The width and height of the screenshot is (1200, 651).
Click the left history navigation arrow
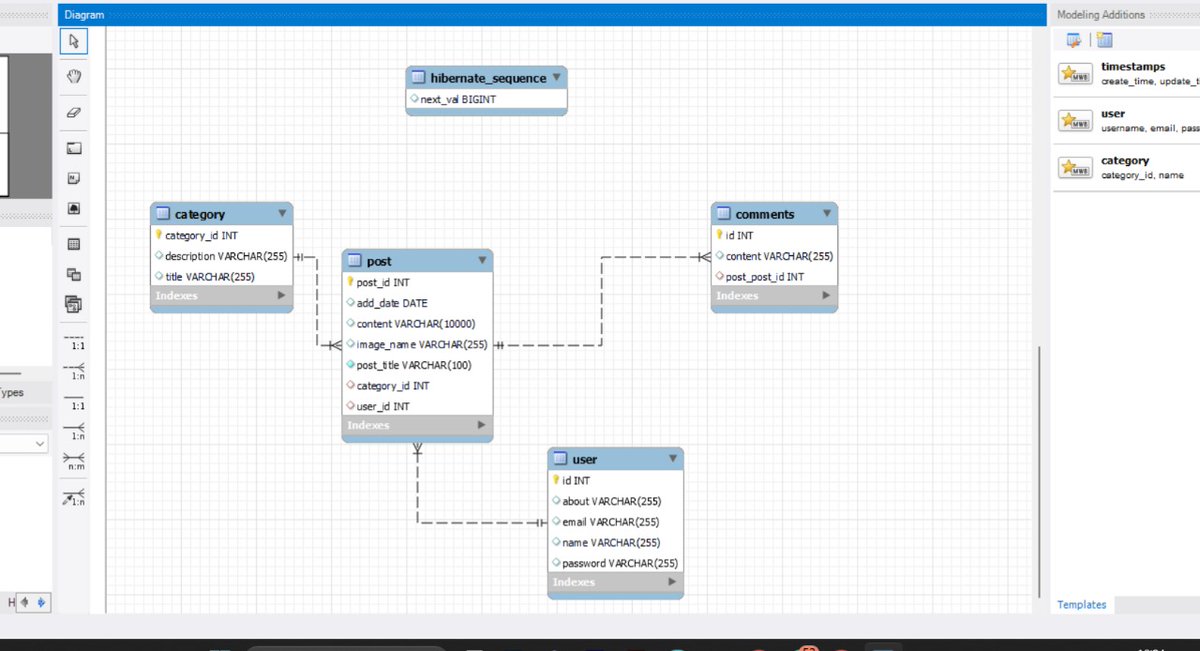[x=25, y=602]
